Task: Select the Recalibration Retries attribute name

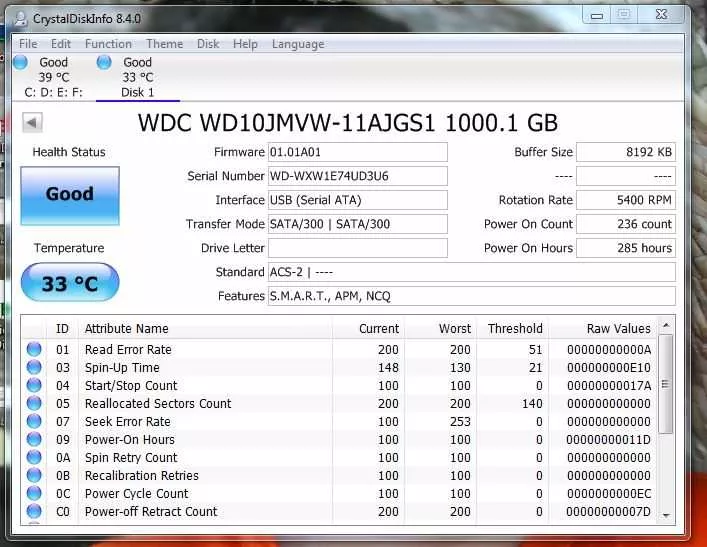Action: point(142,476)
